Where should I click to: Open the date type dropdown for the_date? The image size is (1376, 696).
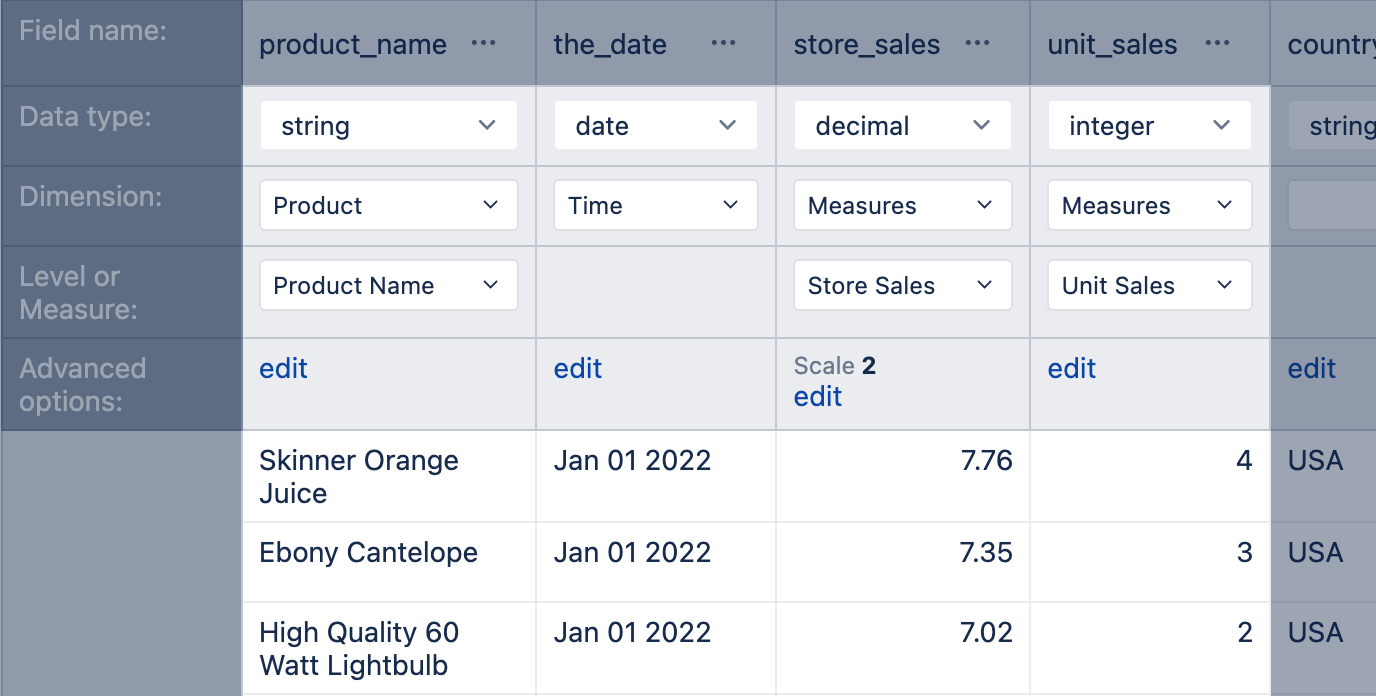[655, 125]
